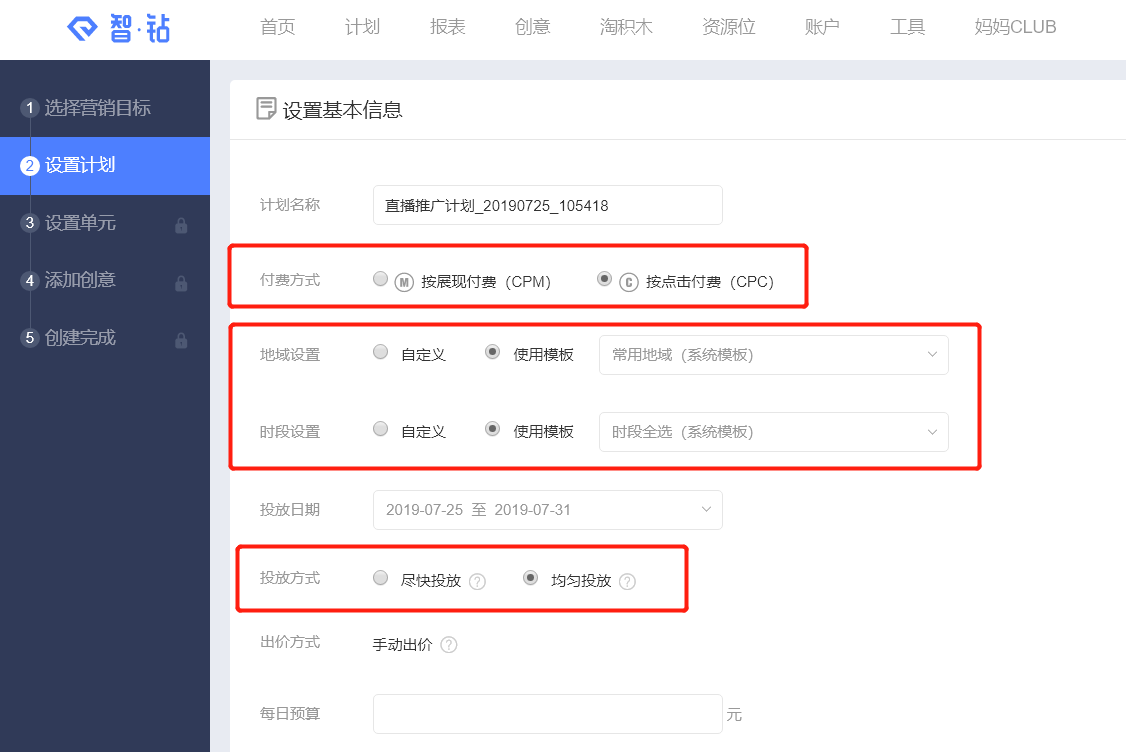The height and width of the screenshot is (752, 1126).
Task: Go to 淘积木 in top navigation
Action: click(x=626, y=27)
